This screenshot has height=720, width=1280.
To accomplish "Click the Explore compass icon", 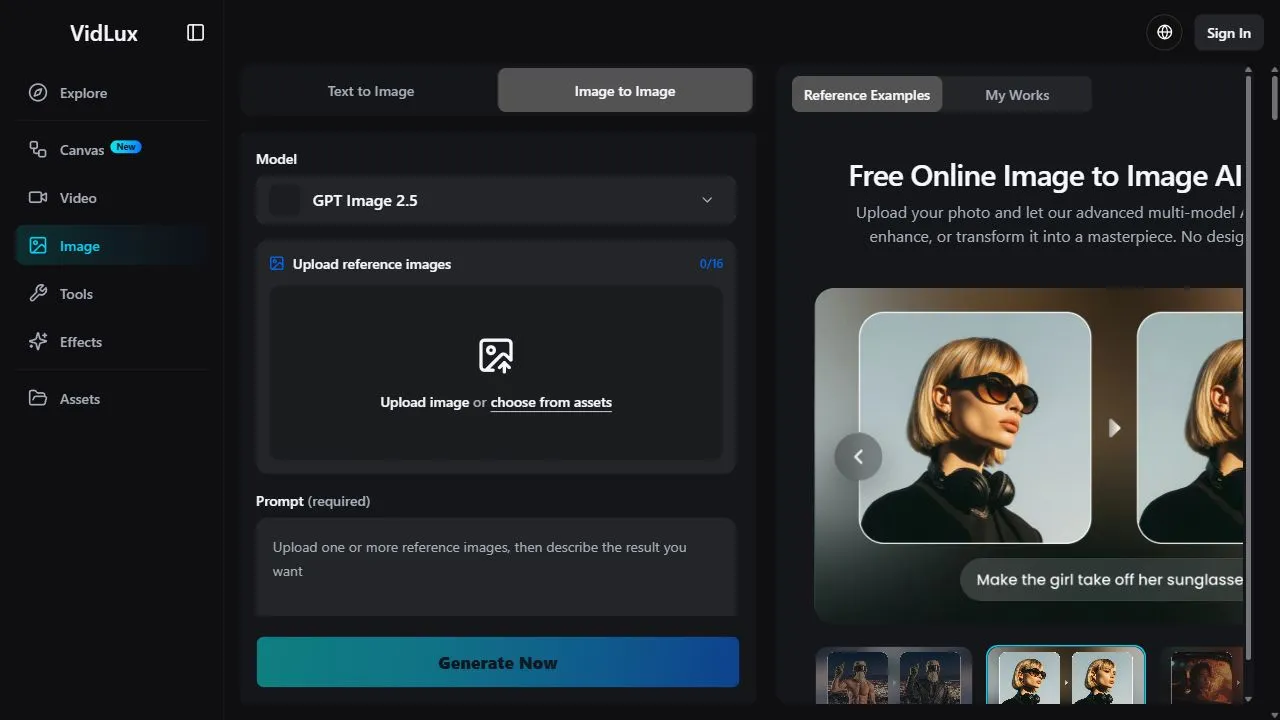I will (x=38, y=93).
